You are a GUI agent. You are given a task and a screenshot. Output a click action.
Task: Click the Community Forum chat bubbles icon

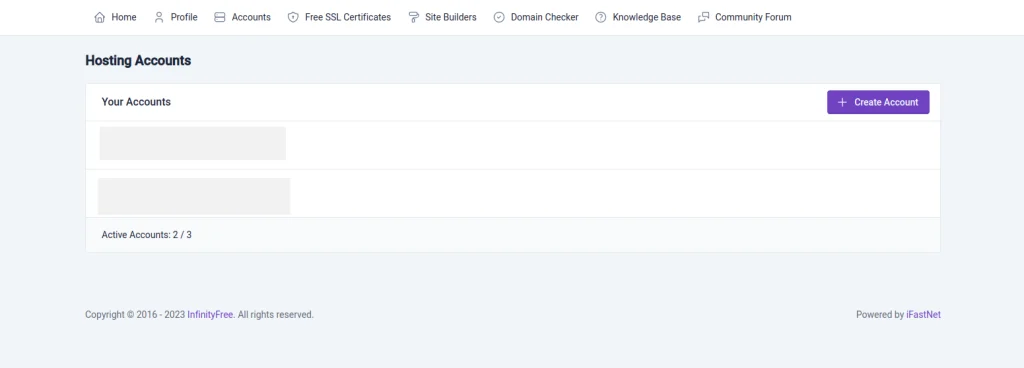(703, 18)
